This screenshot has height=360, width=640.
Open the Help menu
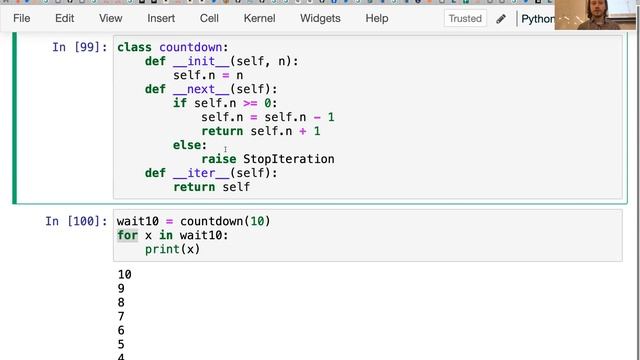point(377,18)
